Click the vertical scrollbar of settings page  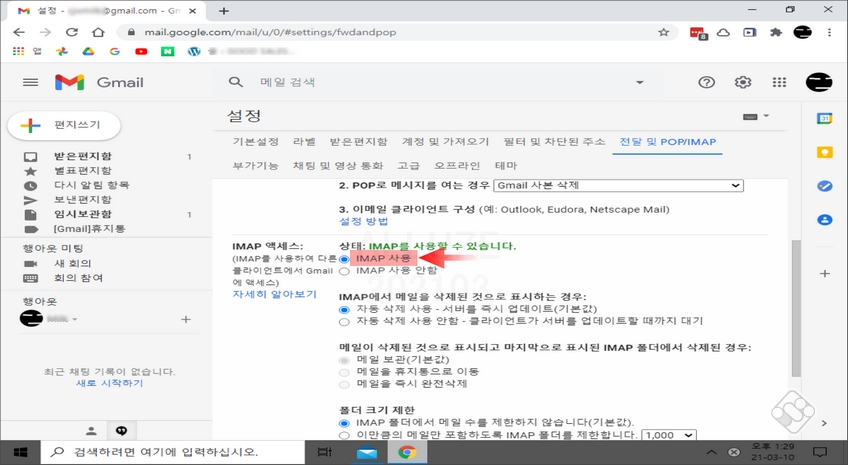pyautogui.click(x=796, y=308)
